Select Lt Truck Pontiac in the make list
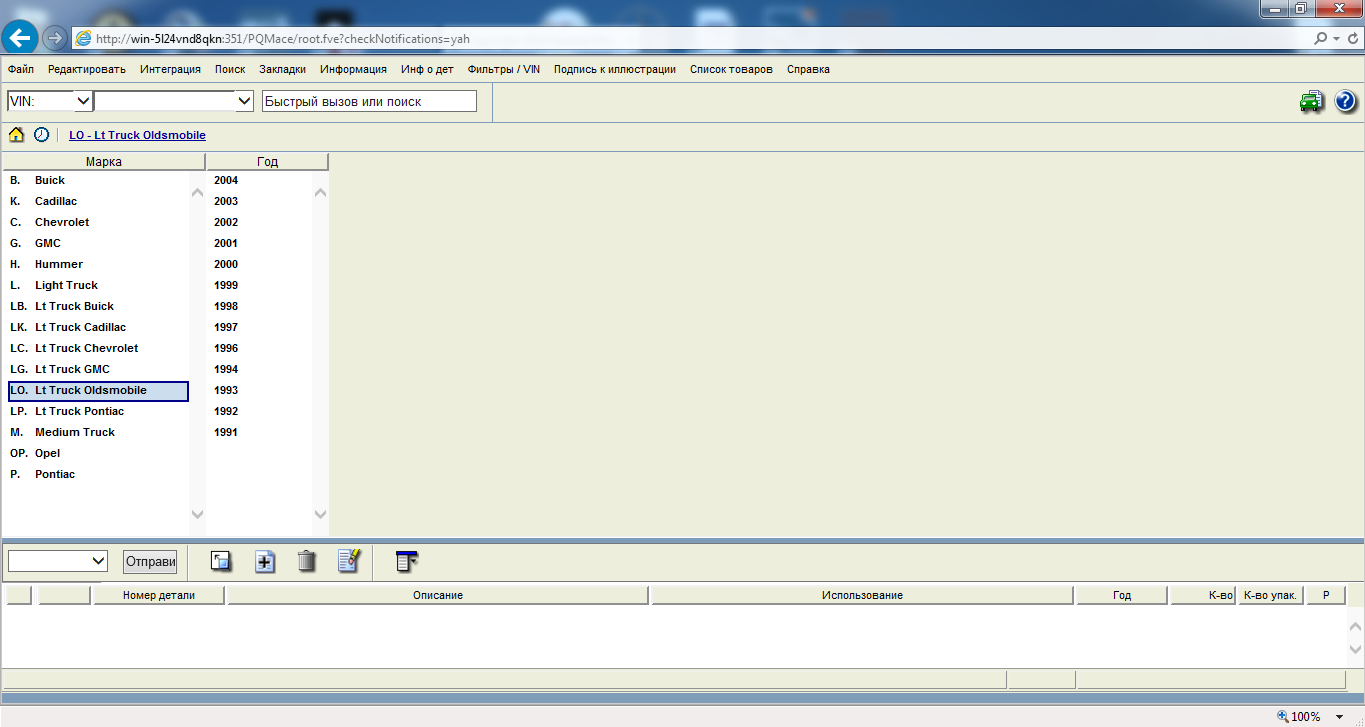 (79, 411)
